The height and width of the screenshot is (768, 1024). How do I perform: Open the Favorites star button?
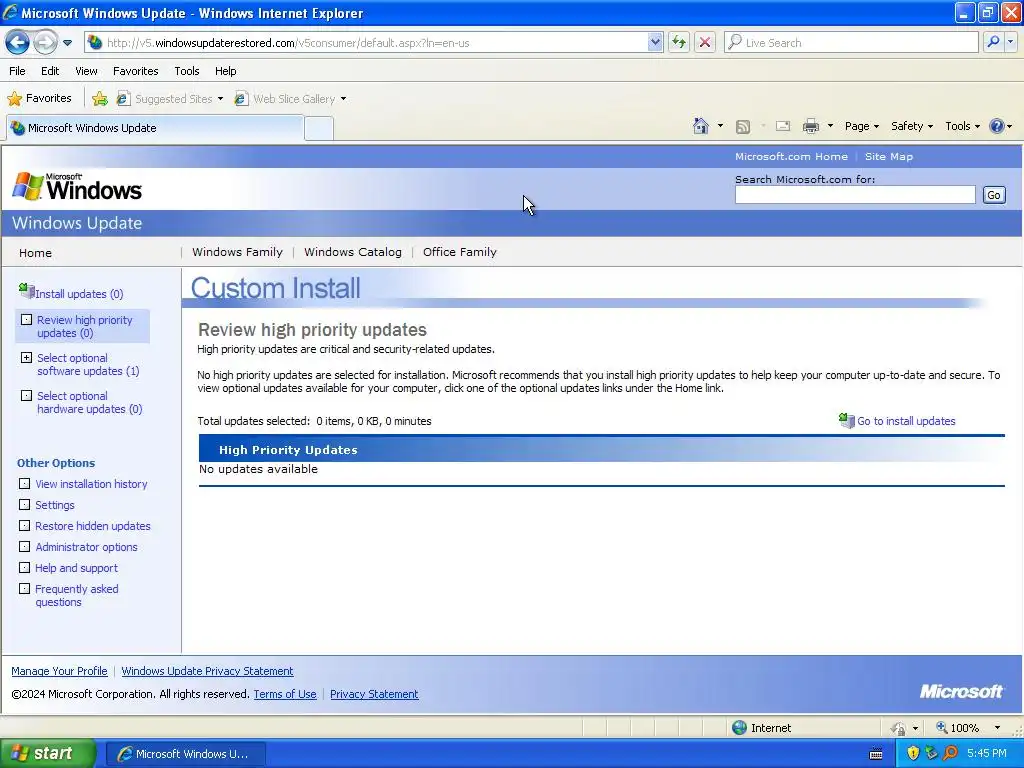pyautogui.click(x=39, y=99)
